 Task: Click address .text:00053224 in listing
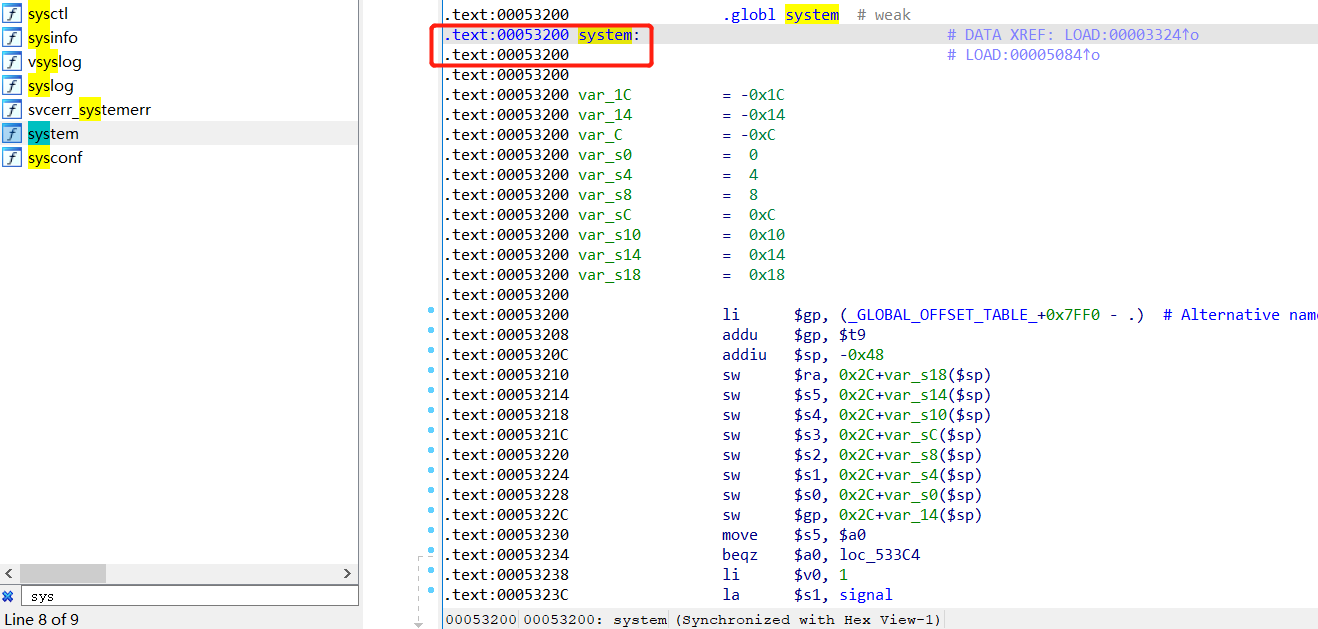point(507,475)
